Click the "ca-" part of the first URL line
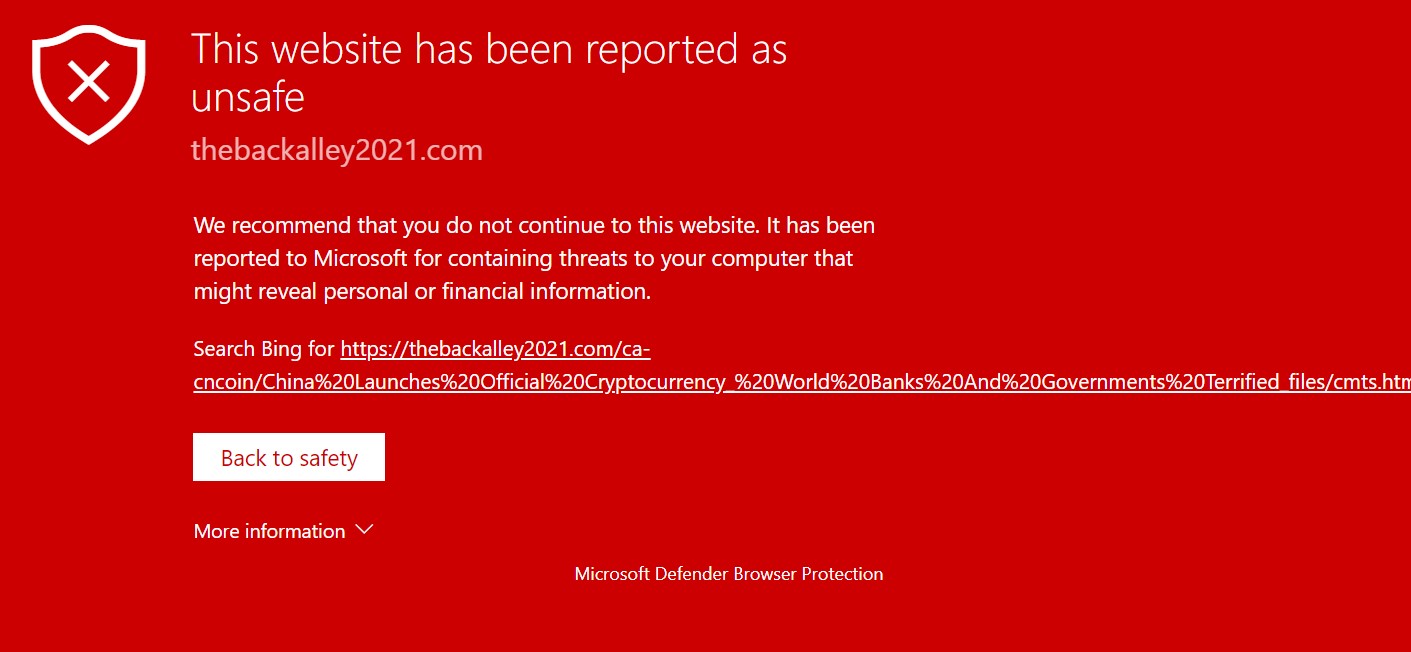1411x652 pixels. [636, 349]
